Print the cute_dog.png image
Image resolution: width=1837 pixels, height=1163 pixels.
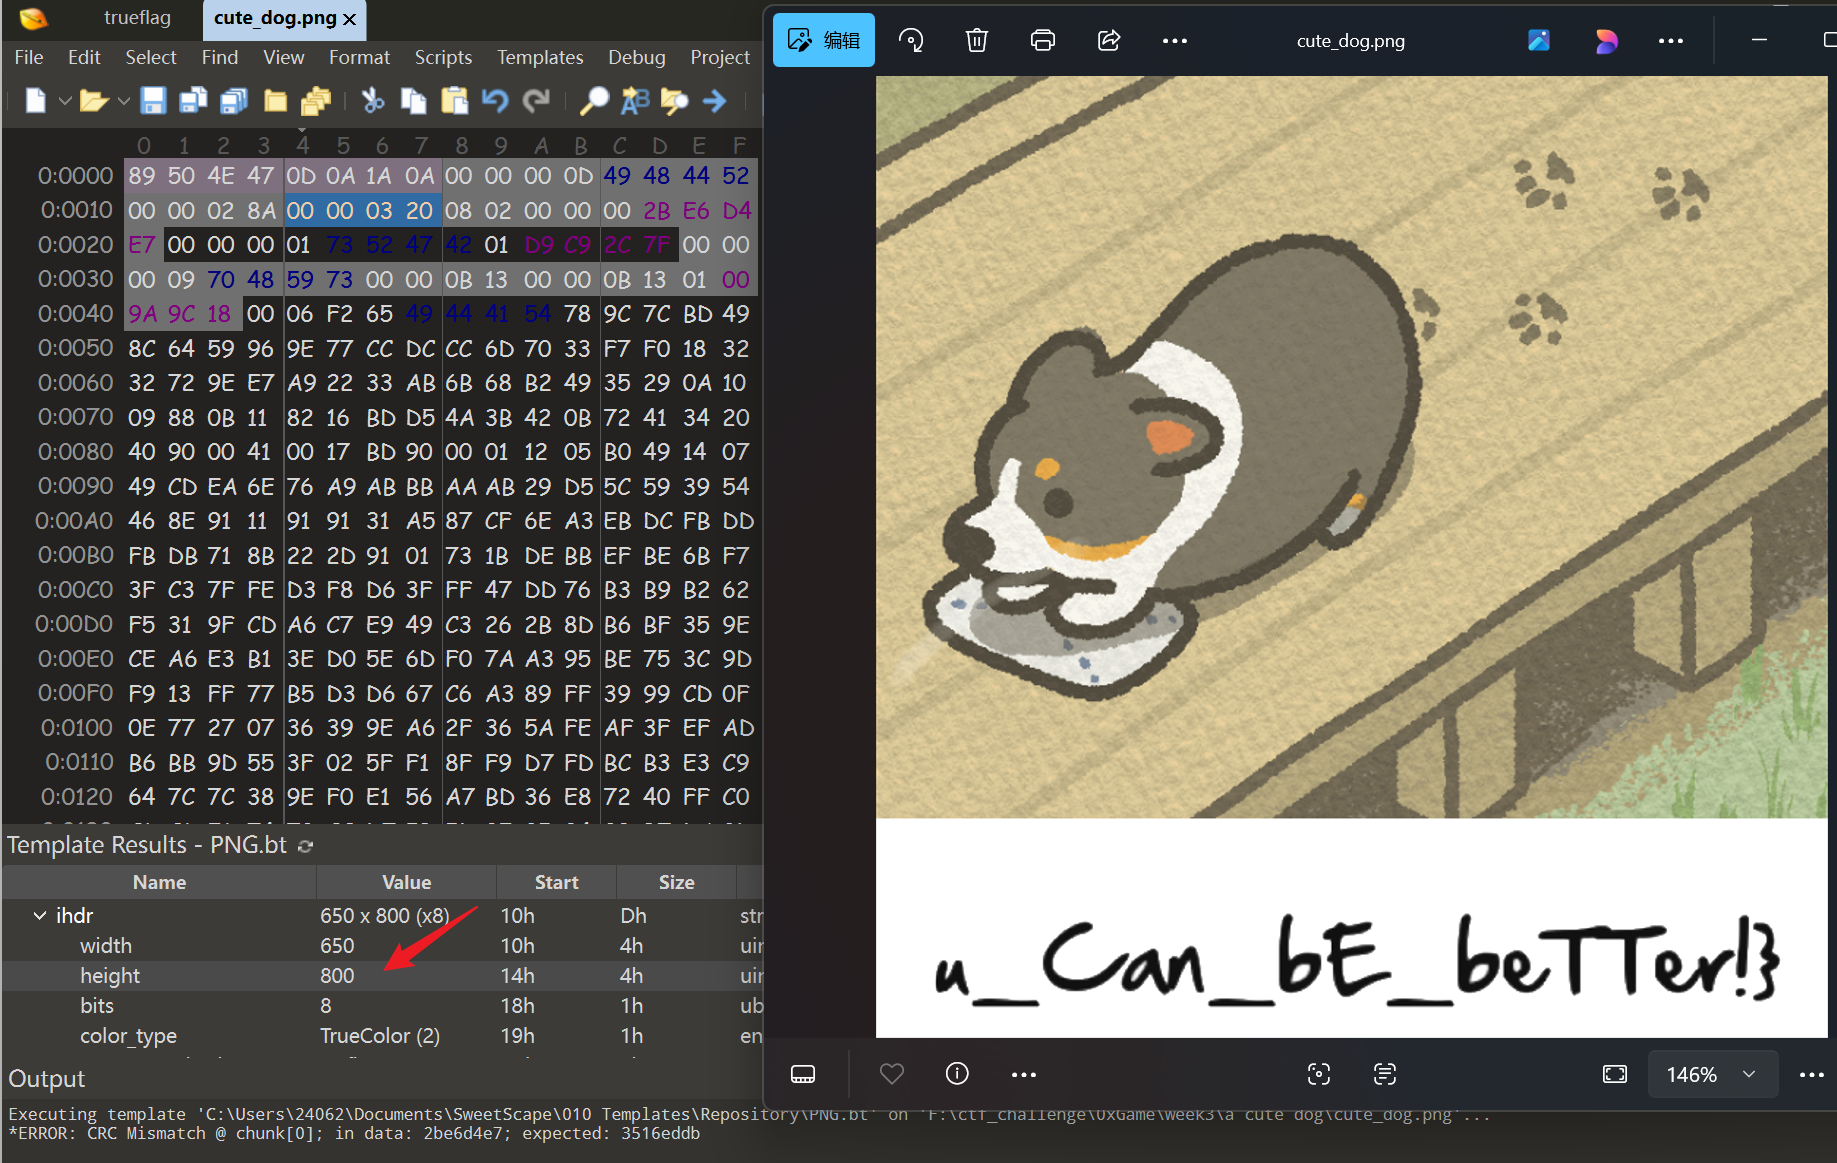(1043, 41)
